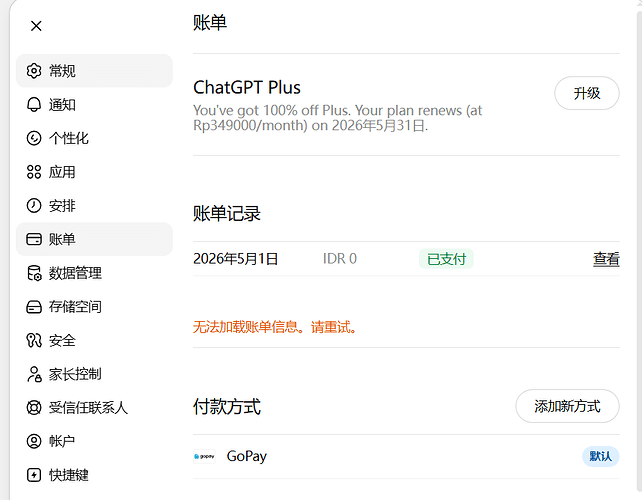Click the plan renewal description text
Viewport: 642px width, 500px height.
pos(337,118)
